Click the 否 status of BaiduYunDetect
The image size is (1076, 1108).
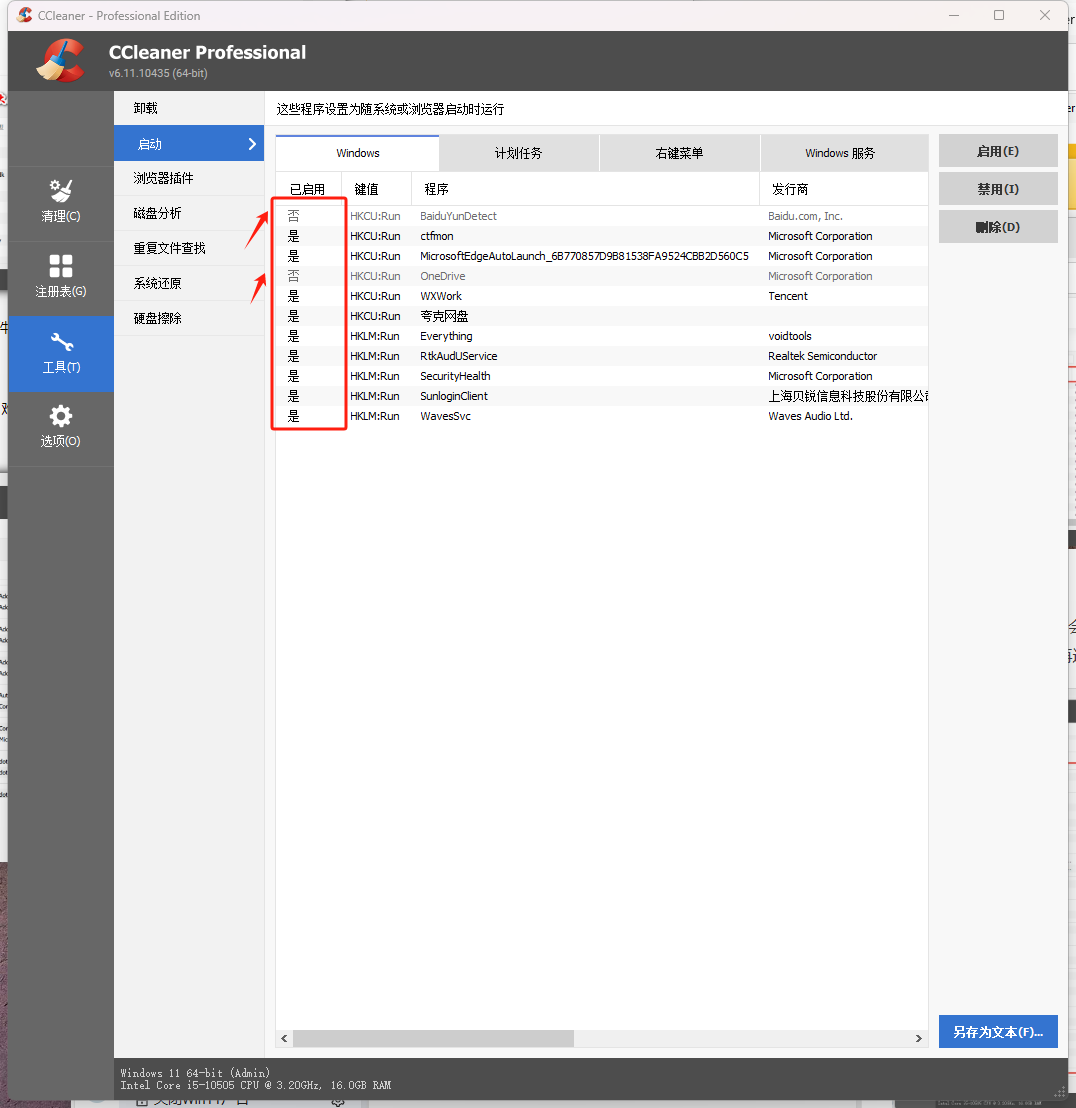point(293,216)
